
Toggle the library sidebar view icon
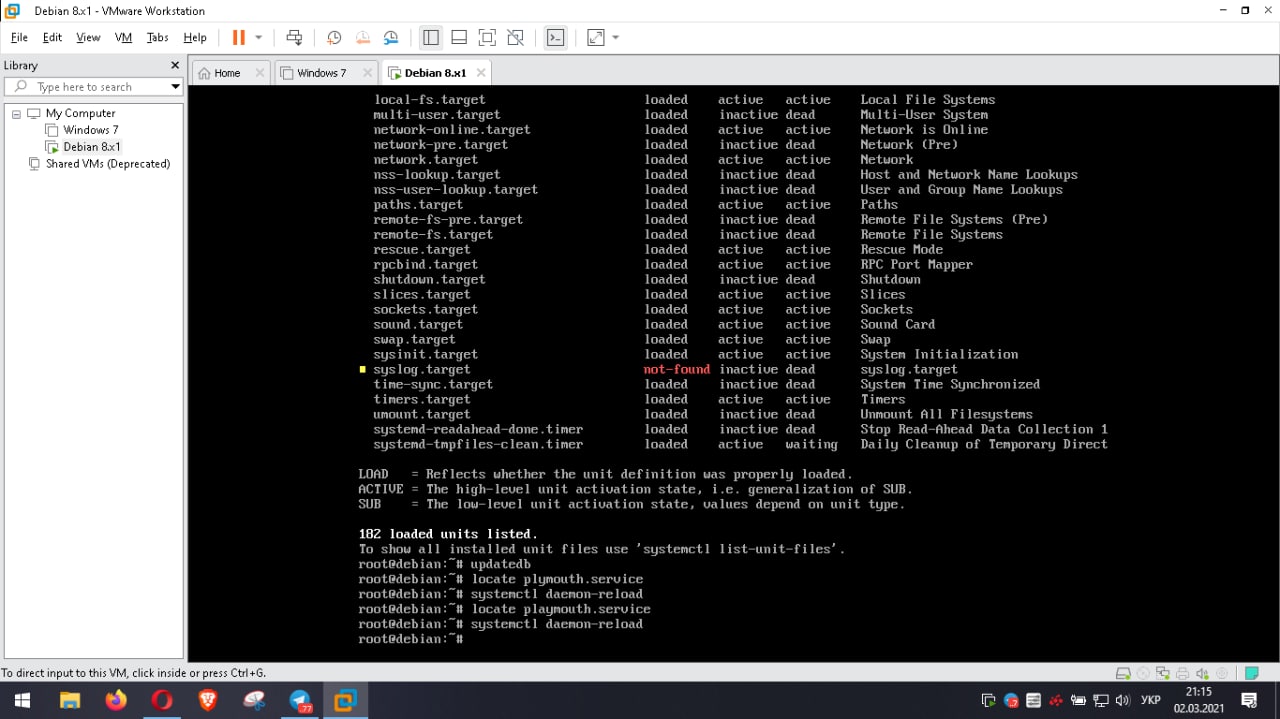coord(431,37)
